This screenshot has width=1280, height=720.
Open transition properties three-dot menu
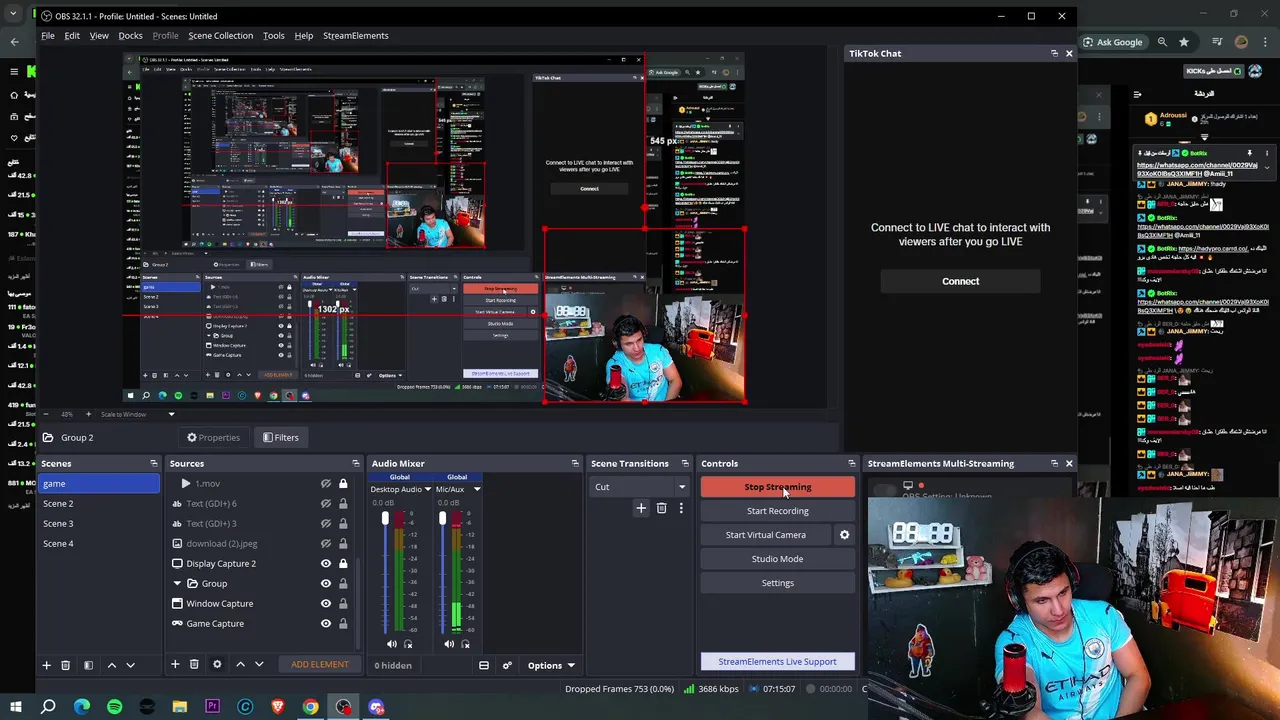pos(681,508)
